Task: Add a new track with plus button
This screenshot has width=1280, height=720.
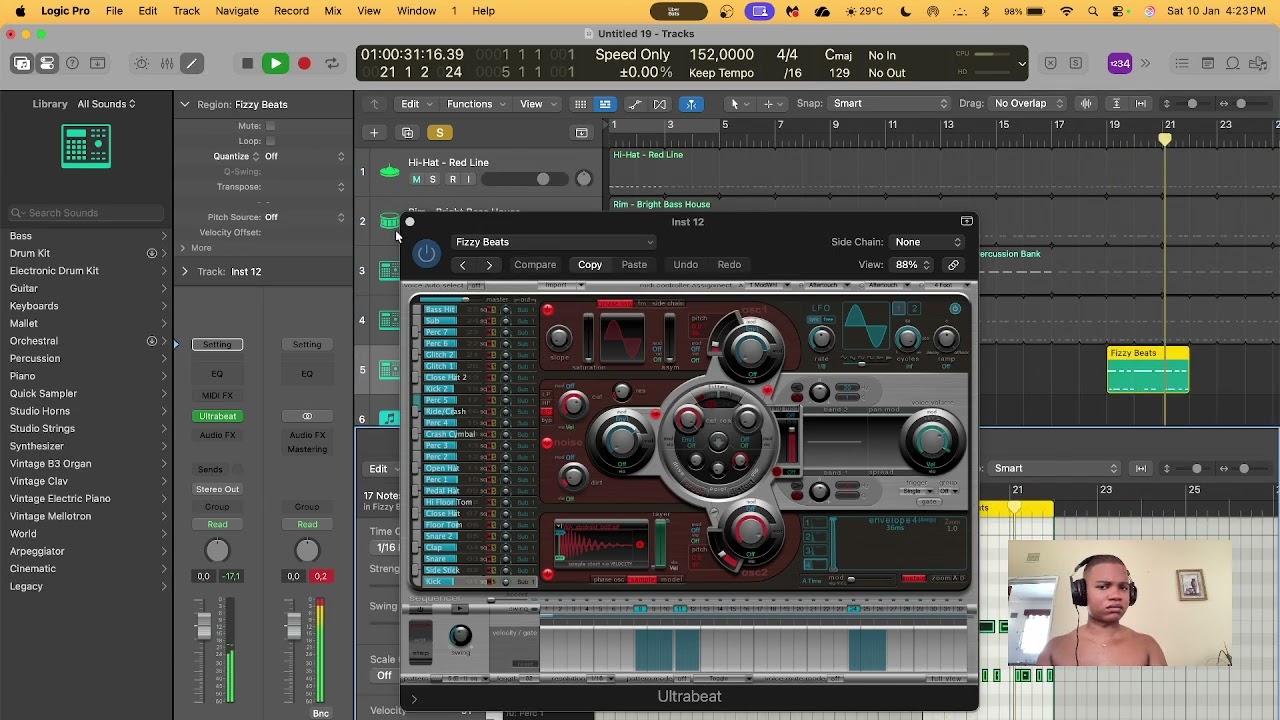Action: [x=374, y=133]
